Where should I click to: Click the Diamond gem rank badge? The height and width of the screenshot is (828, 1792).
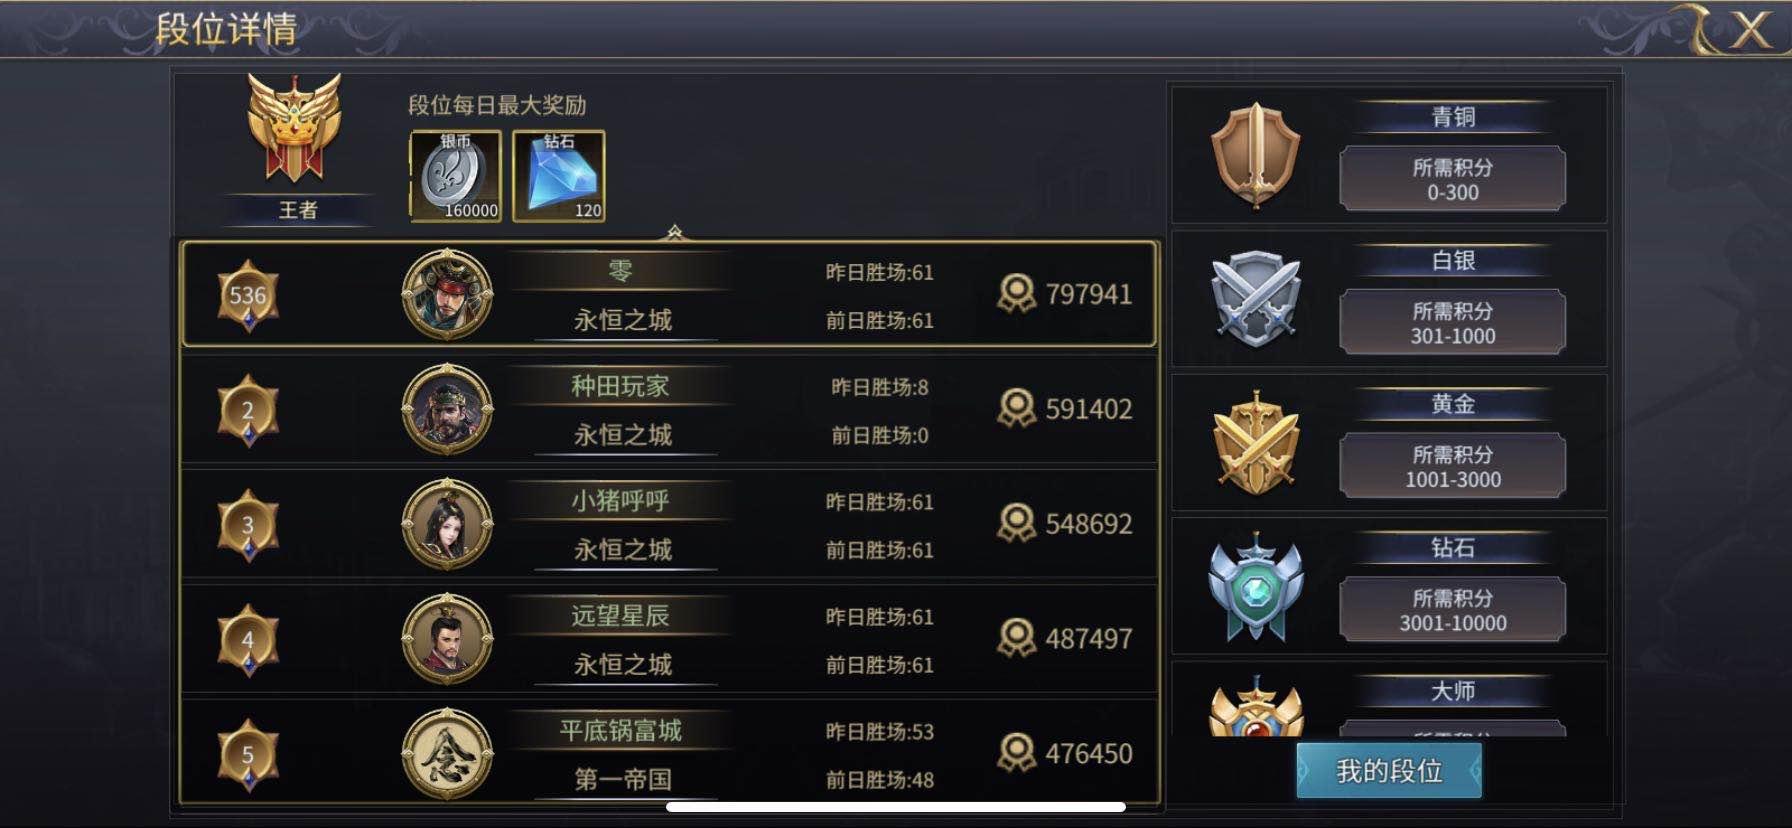(1256, 587)
